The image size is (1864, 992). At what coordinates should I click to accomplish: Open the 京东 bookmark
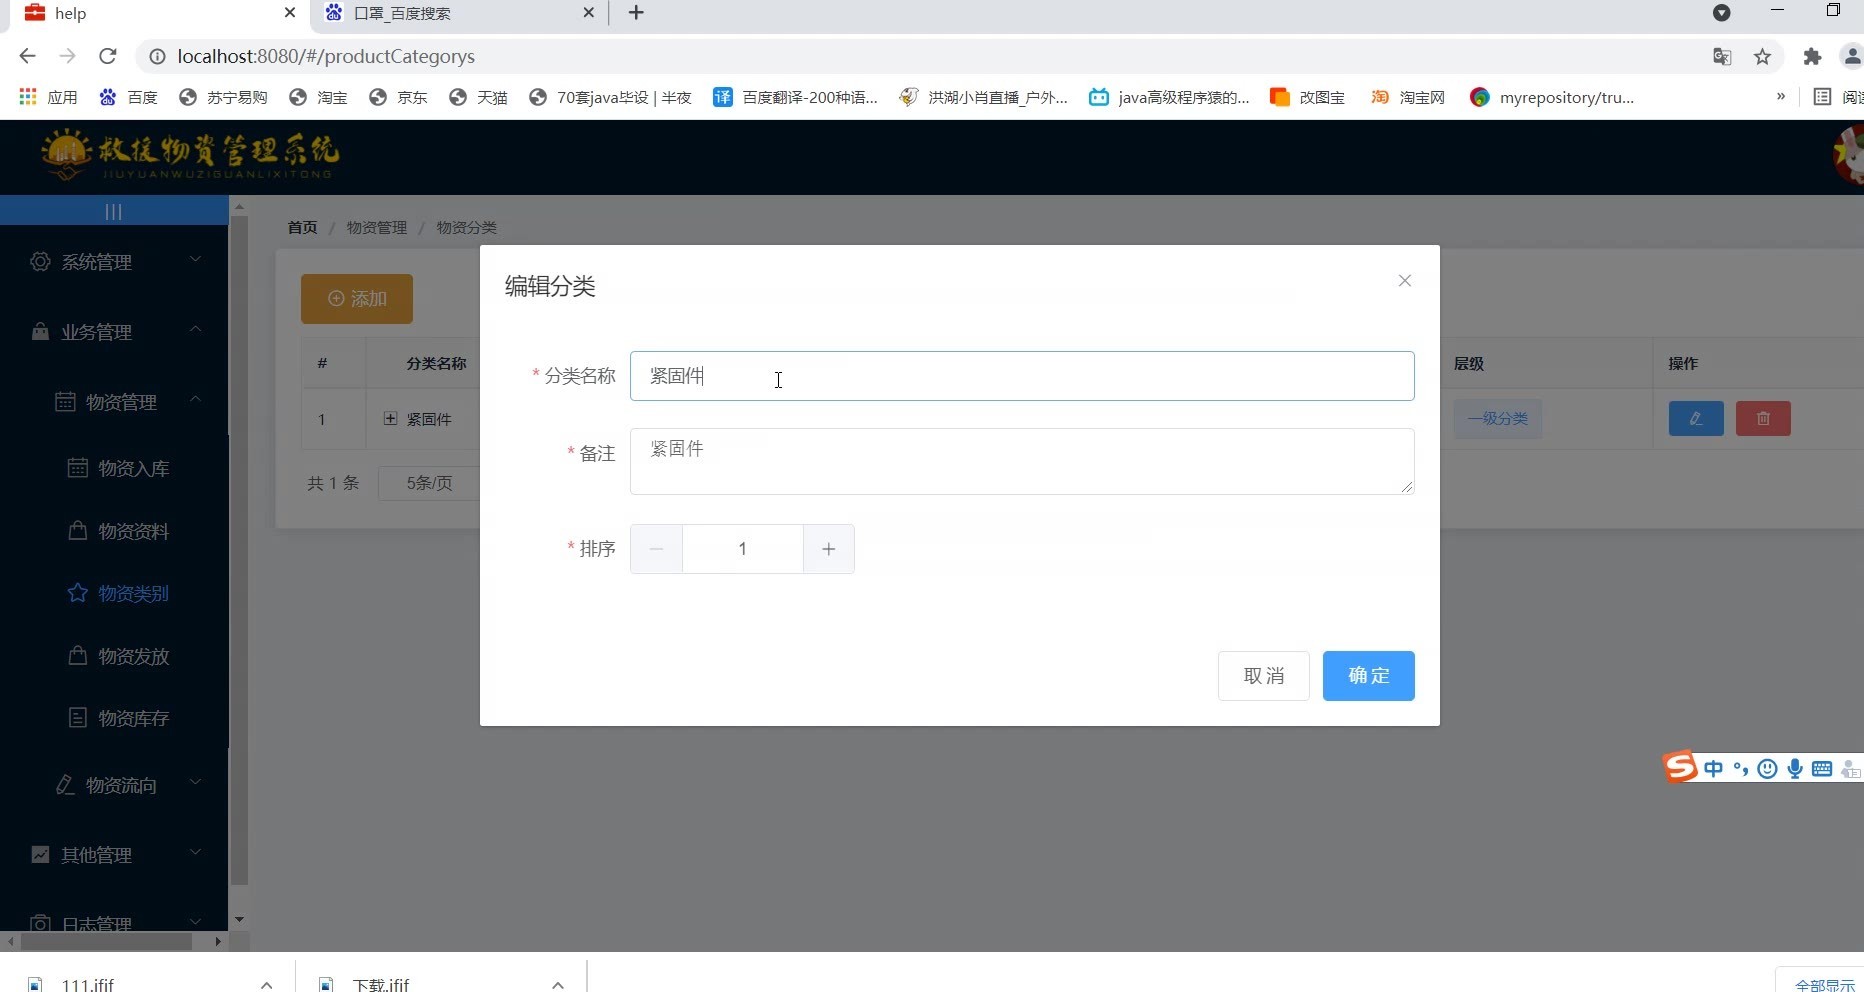tap(398, 97)
